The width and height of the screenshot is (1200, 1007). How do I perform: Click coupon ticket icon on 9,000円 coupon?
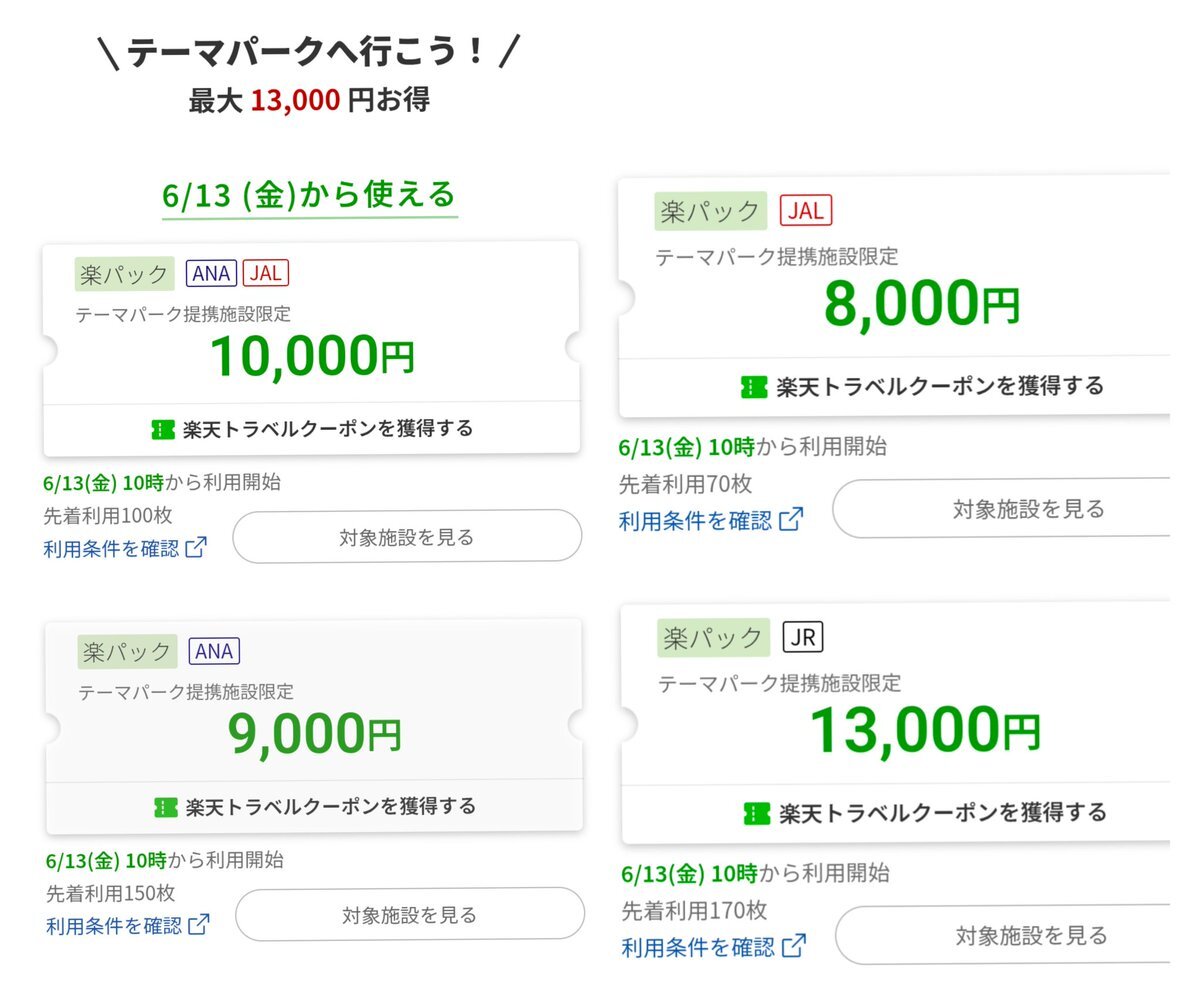pos(165,807)
